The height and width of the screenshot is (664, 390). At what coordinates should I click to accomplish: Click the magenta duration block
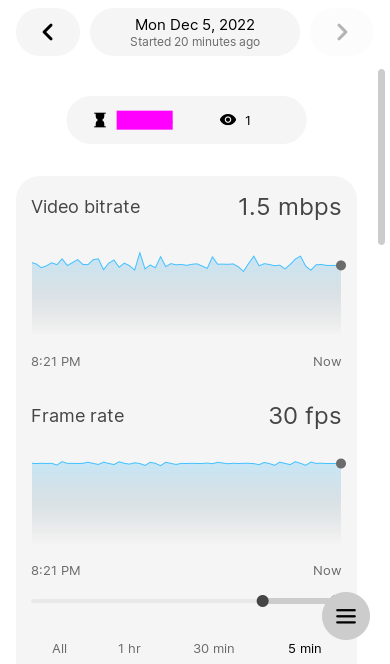point(144,120)
